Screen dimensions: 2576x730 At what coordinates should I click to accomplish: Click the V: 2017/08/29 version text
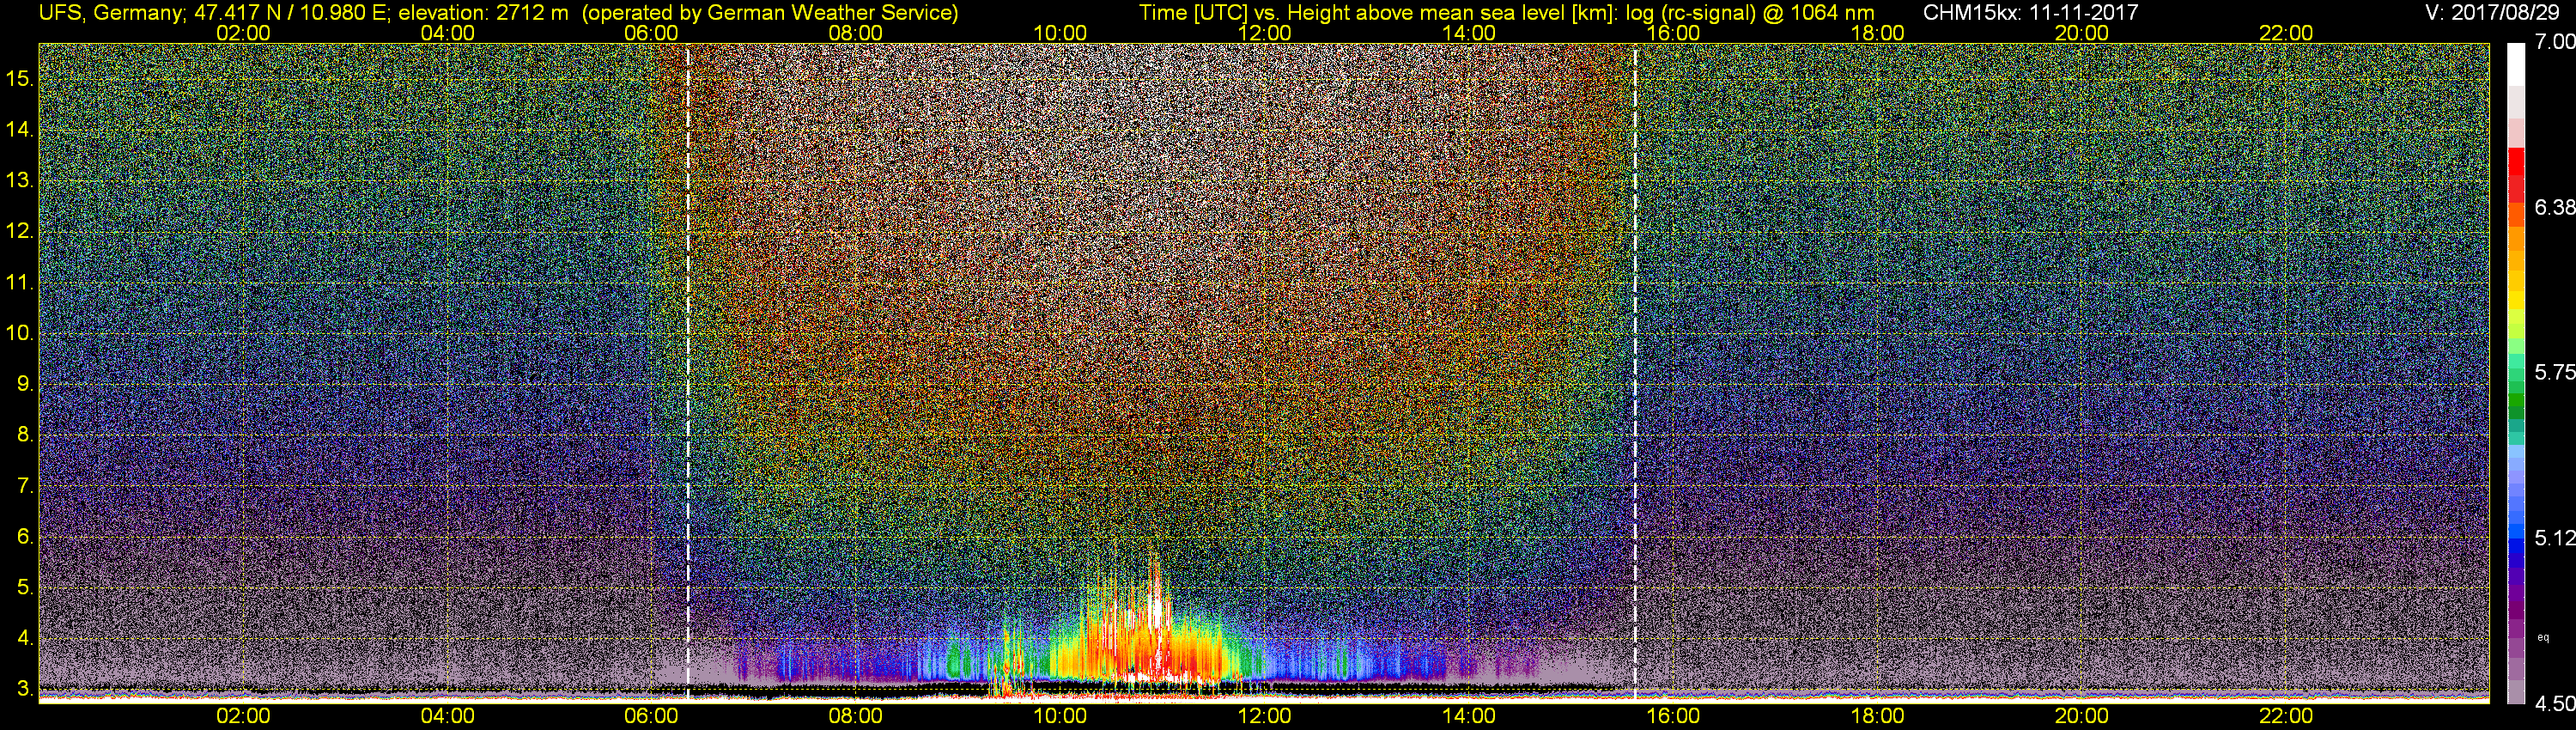pos(2495,13)
